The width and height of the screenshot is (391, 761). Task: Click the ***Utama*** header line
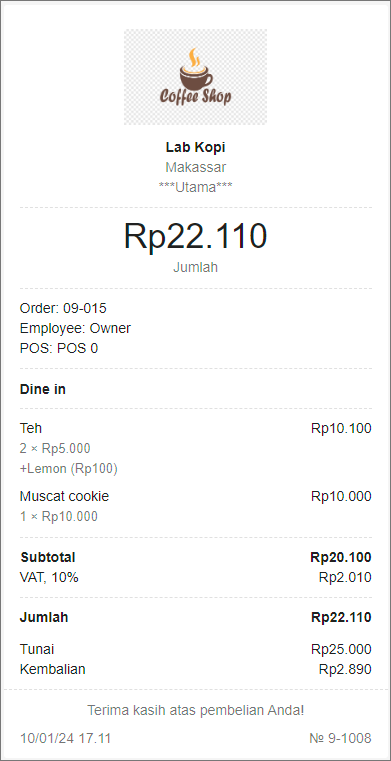click(x=196, y=187)
